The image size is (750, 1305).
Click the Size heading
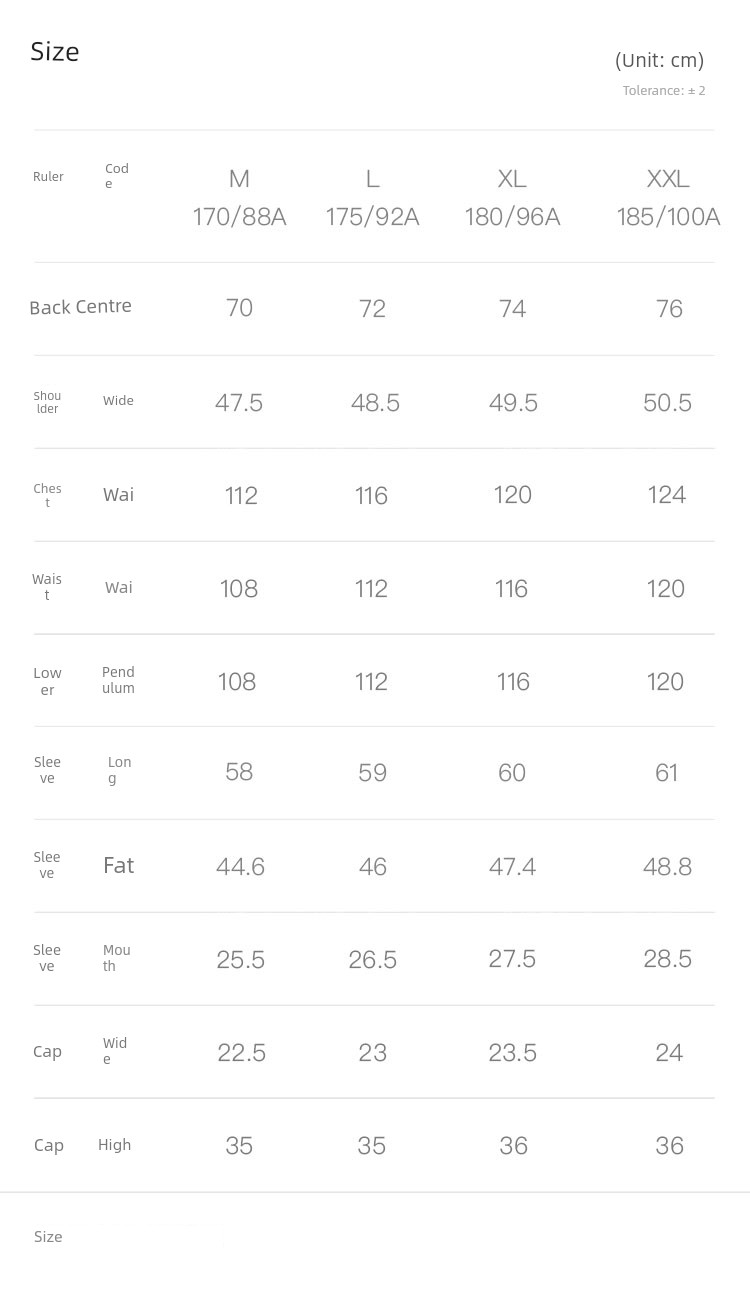tap(55, 52)
